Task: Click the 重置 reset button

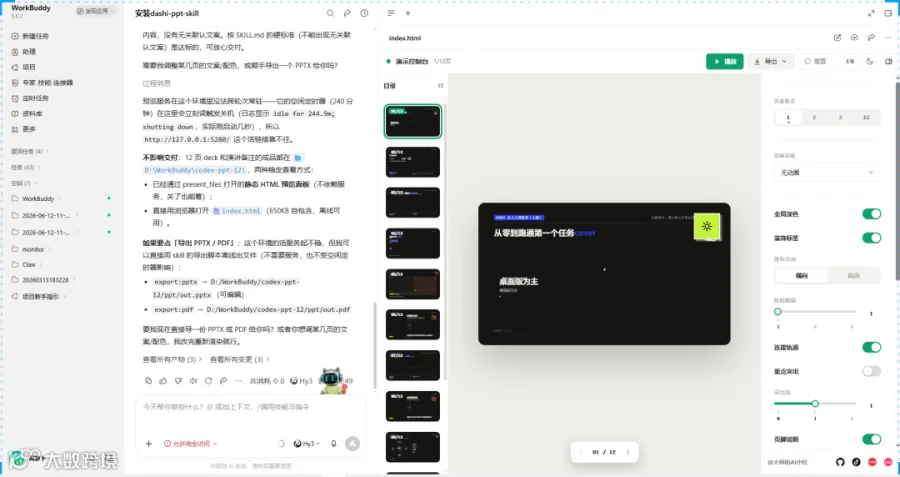Action: coord(815,61)
